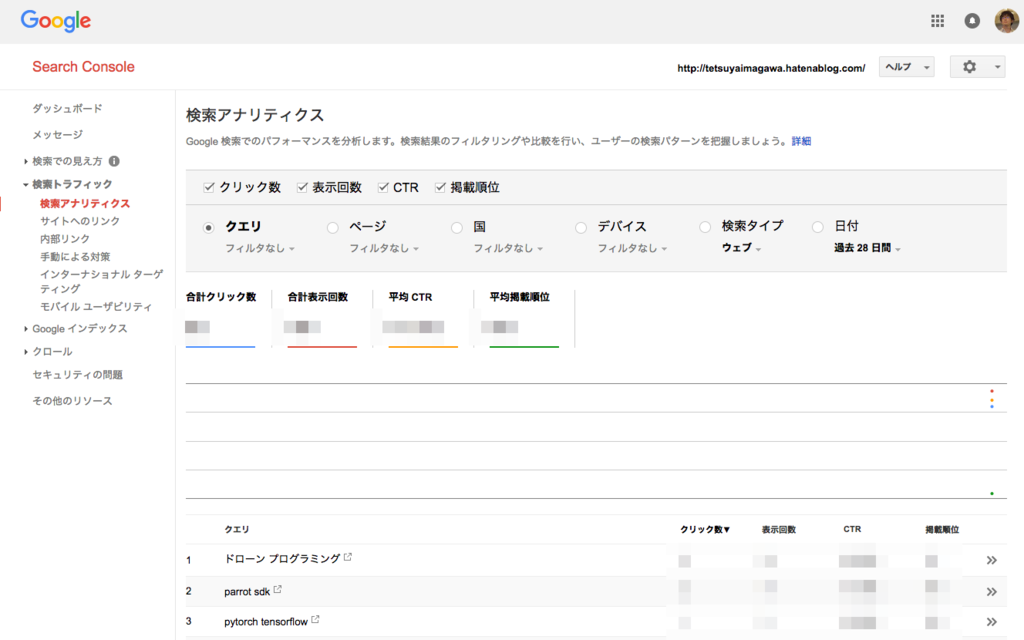Screen dimensions: 1024x640
Task: Open the ドローン プログラミング query
Action: pyautogui.click(x=282, y=559)
